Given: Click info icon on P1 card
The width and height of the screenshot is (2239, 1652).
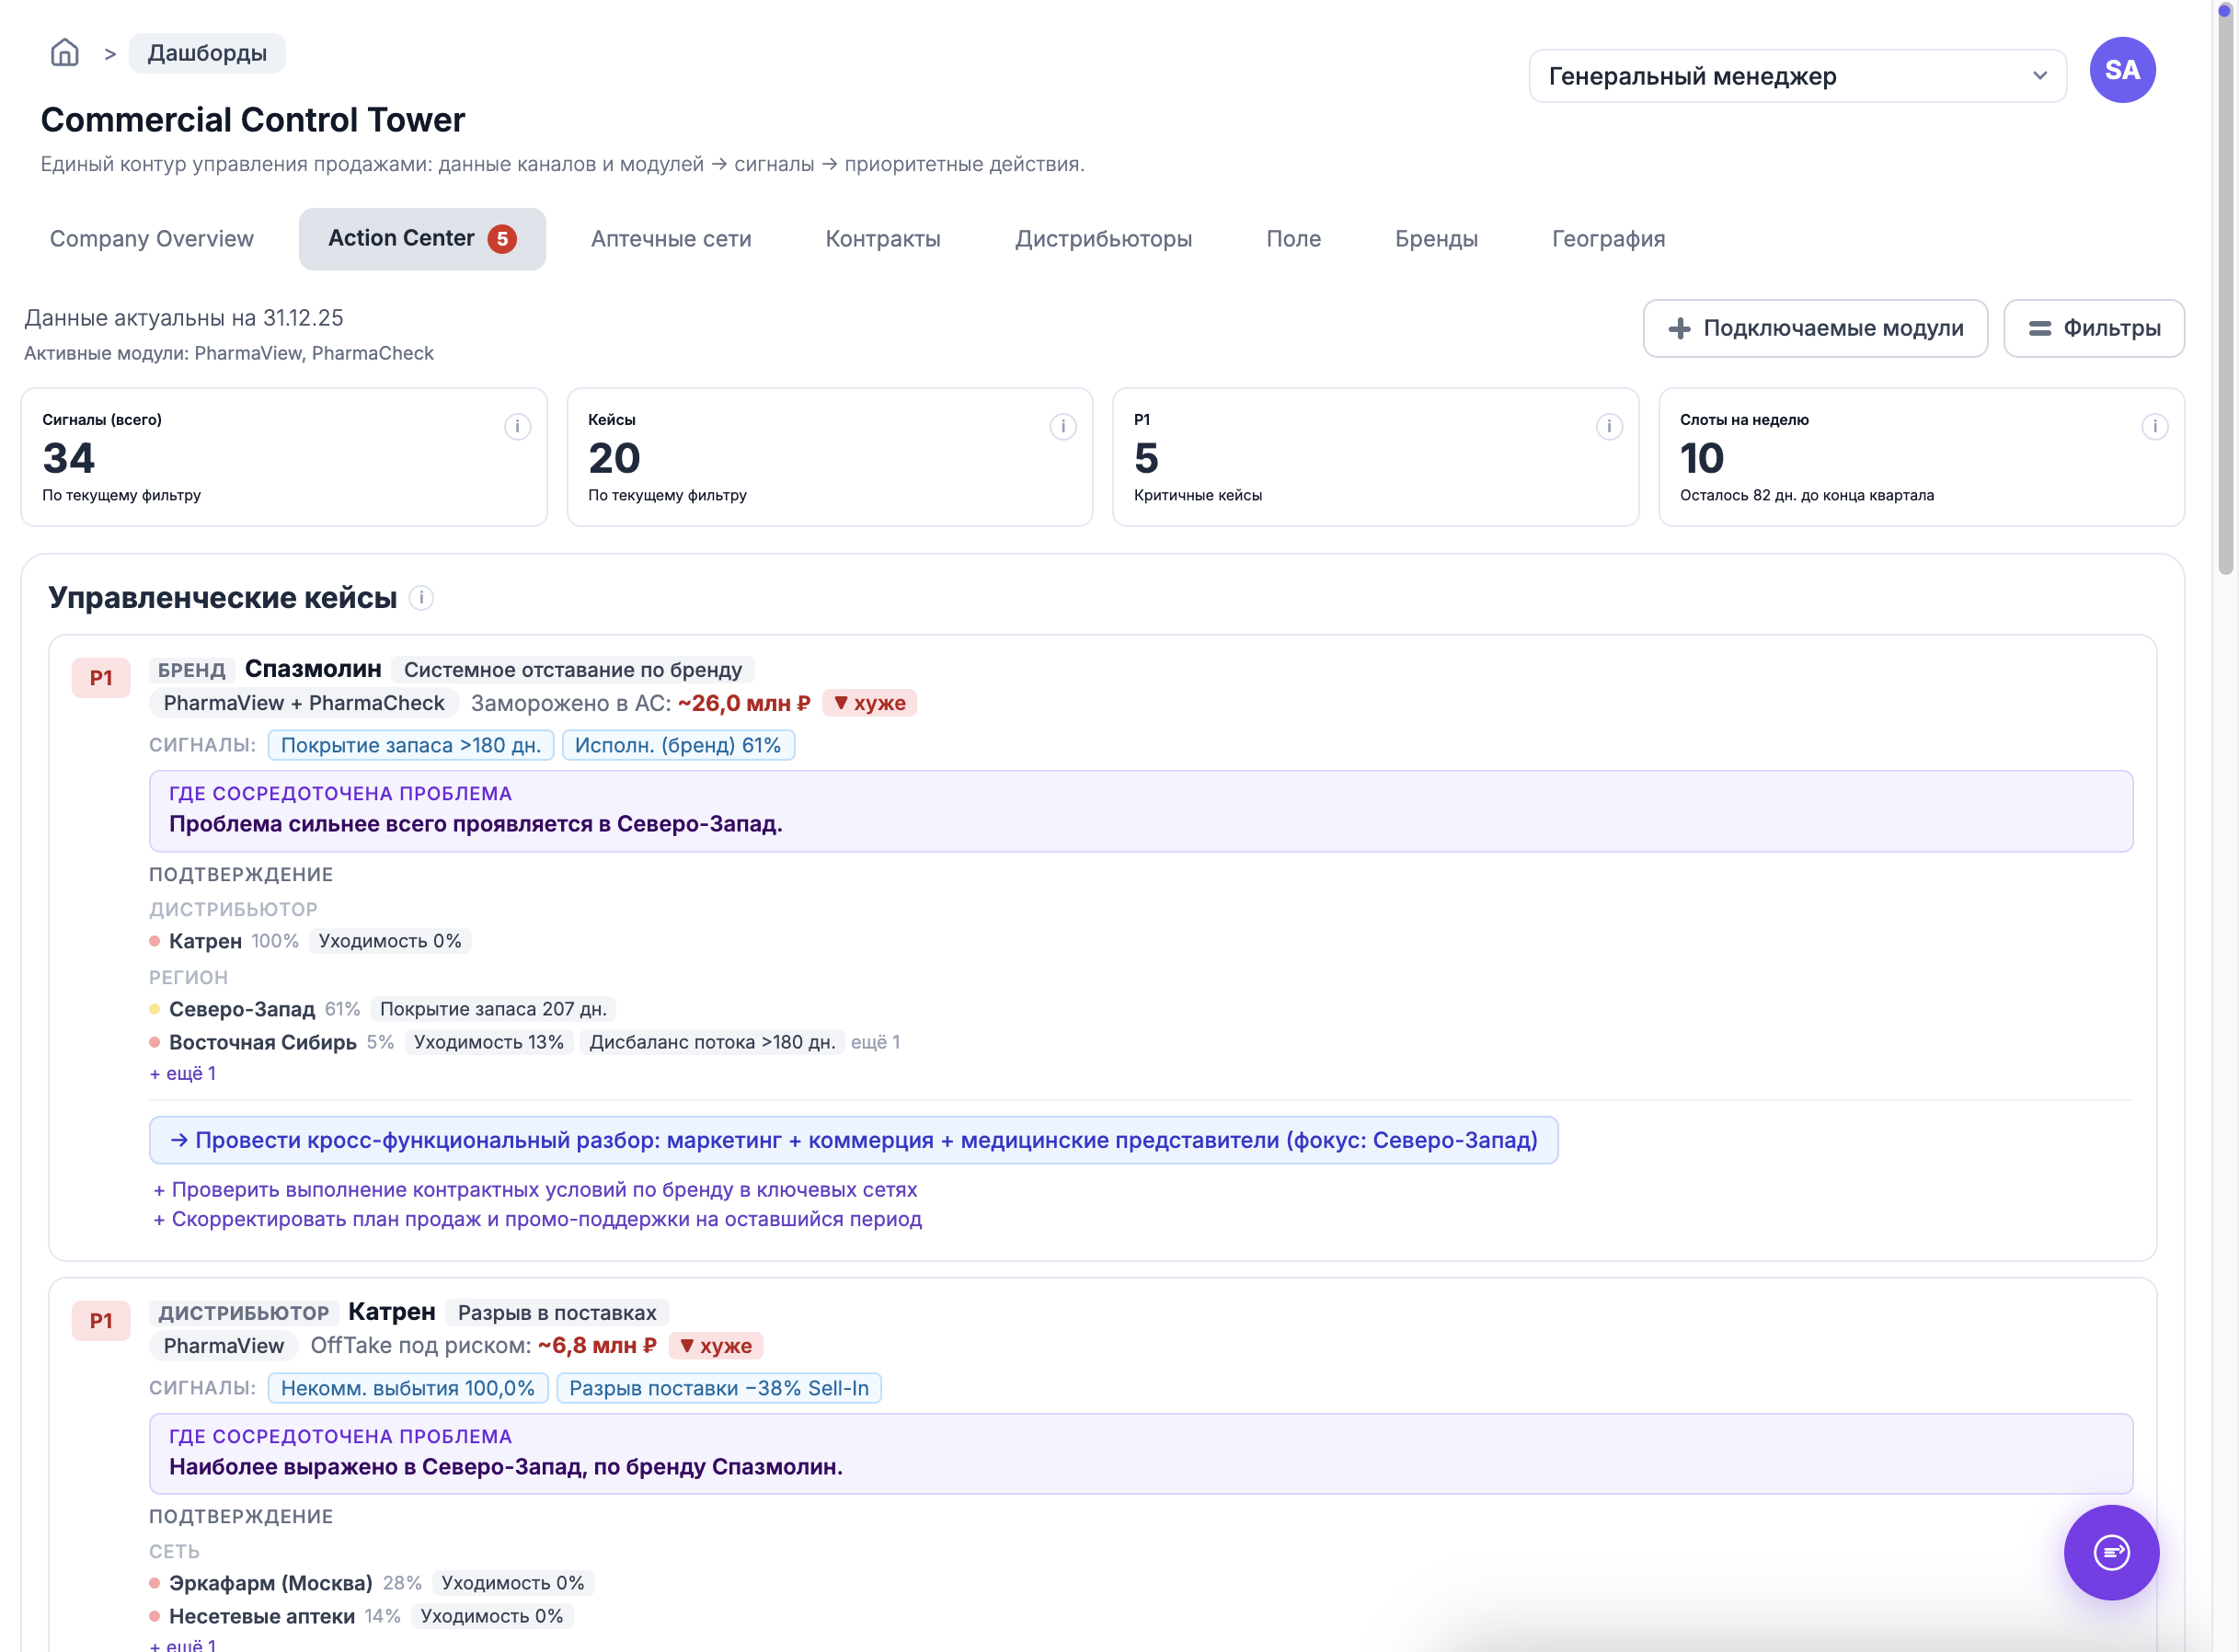Looking at the screenshot, I should 1608,427.
